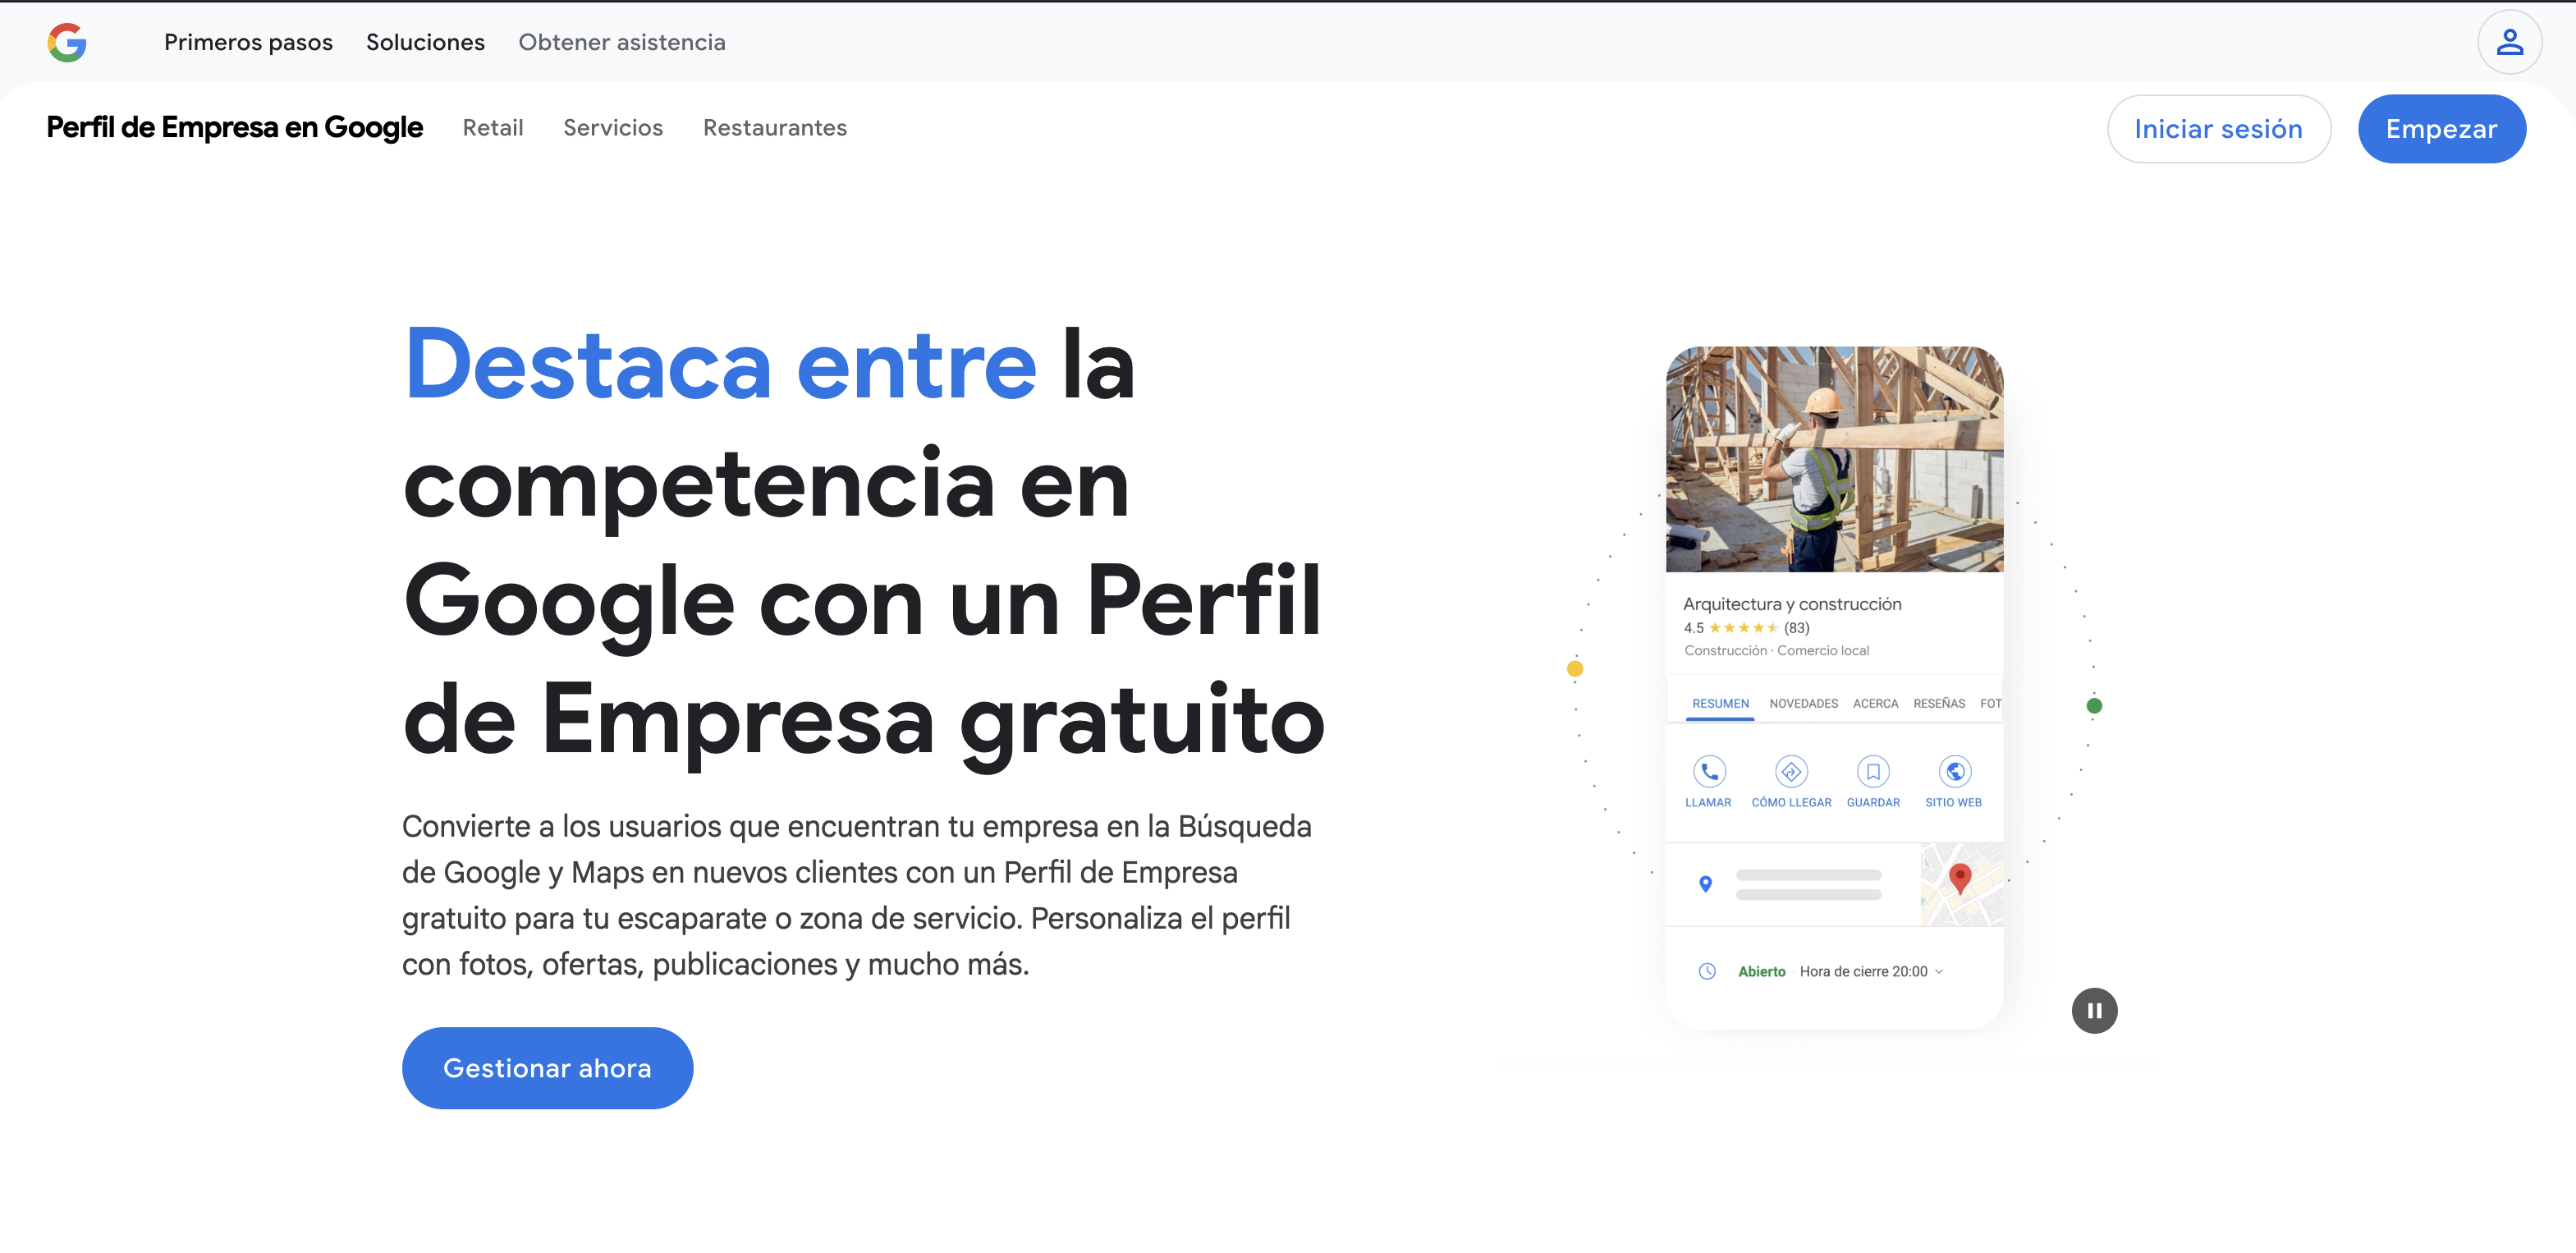Click the Guardar bookmark icon
The height and width of the screenshot is (1253, 2576).
pos(1873,771)
